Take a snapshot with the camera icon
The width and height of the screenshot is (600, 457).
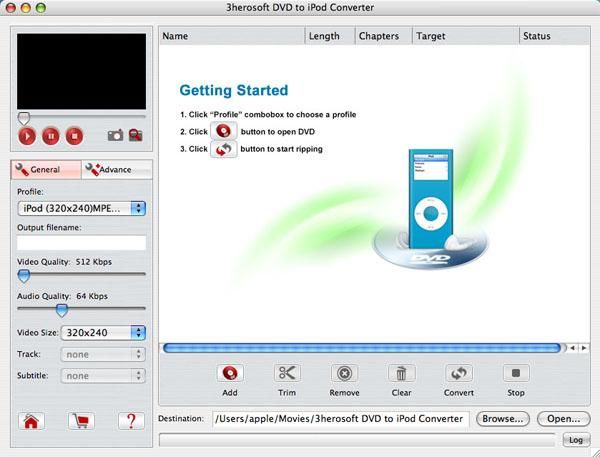click(115, 135)
